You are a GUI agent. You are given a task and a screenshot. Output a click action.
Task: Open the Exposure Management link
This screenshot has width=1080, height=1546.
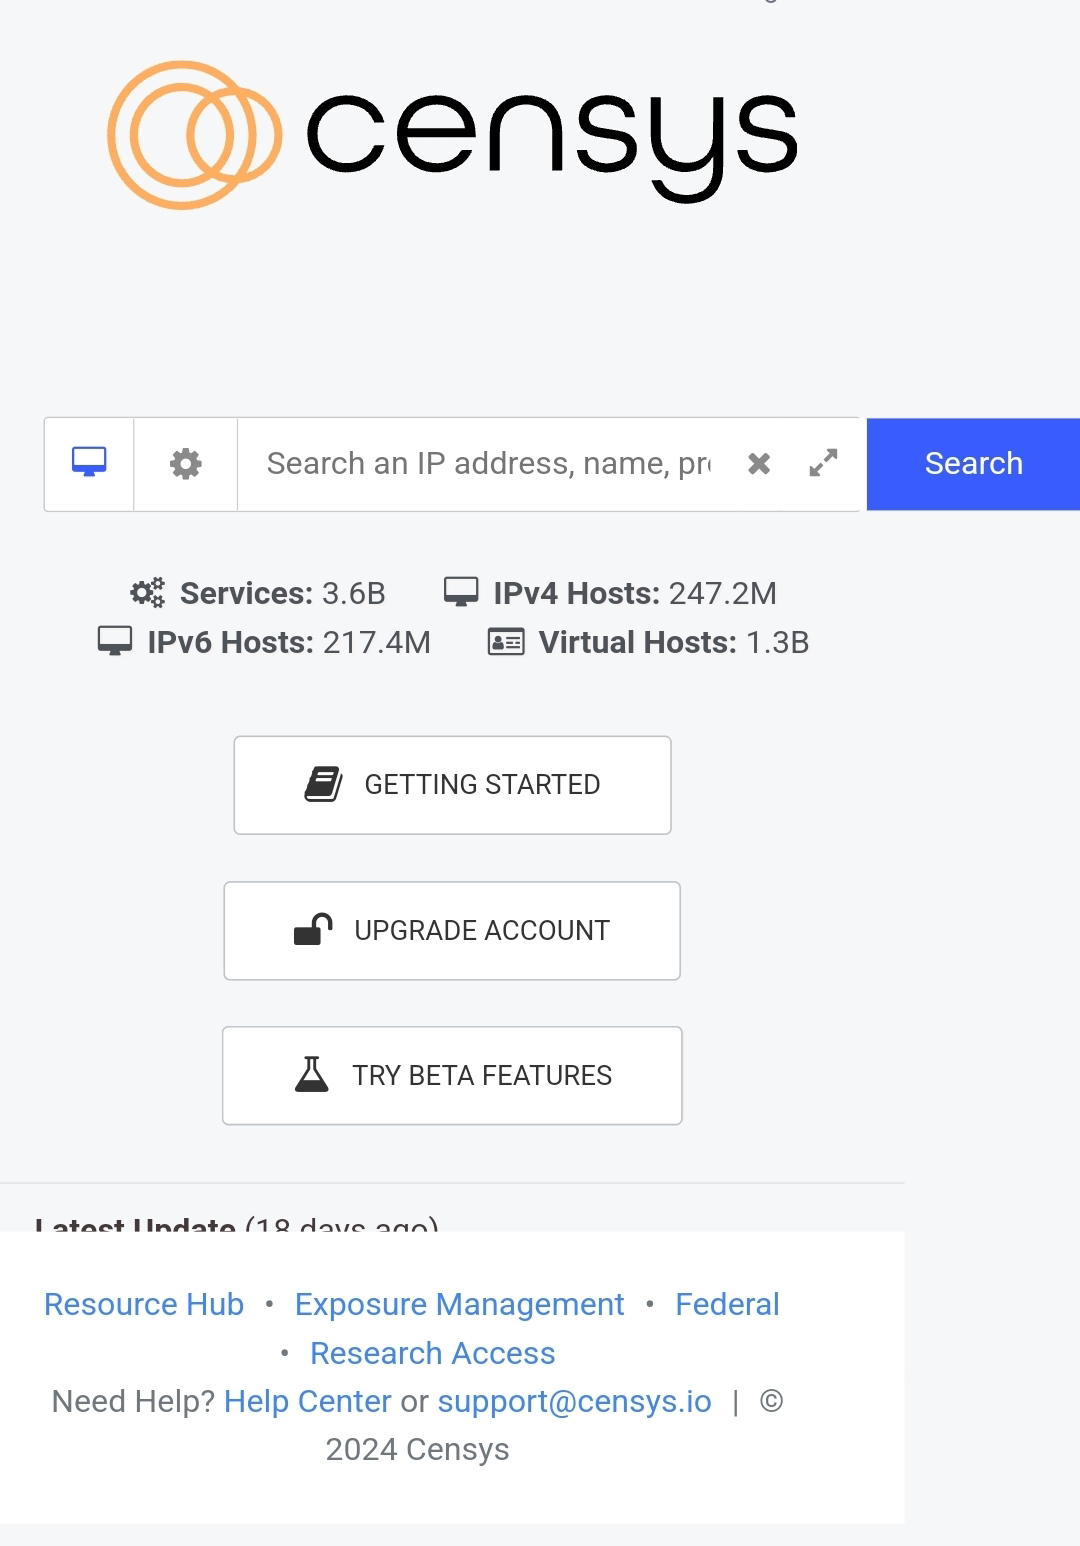tap(459, 1304)
